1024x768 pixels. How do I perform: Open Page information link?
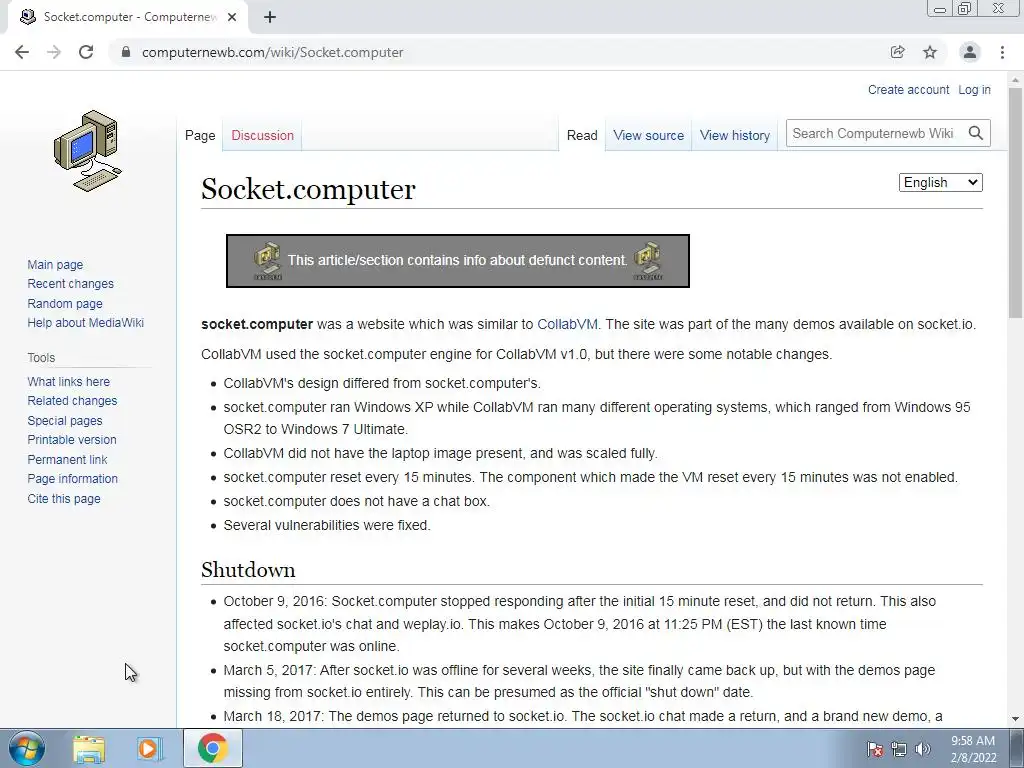(x=72, y=479)
